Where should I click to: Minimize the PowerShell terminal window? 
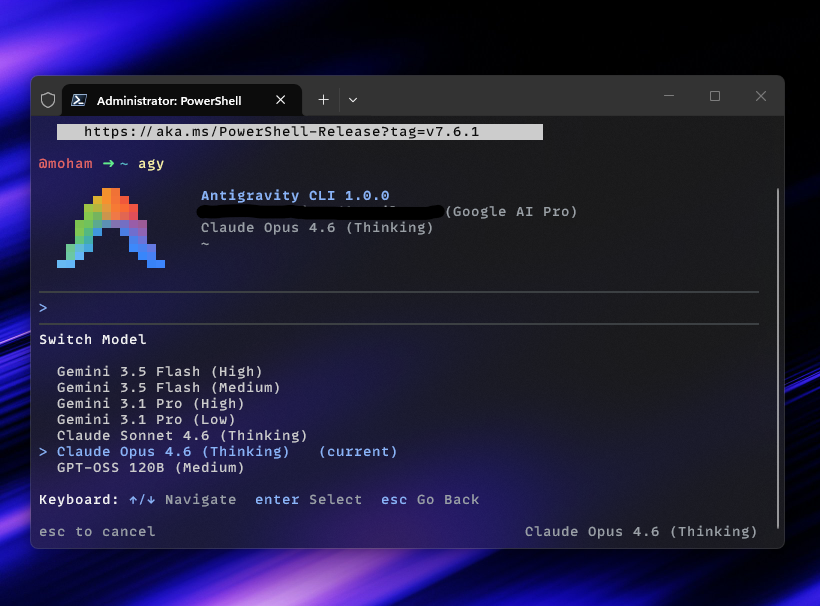(669, 96)
